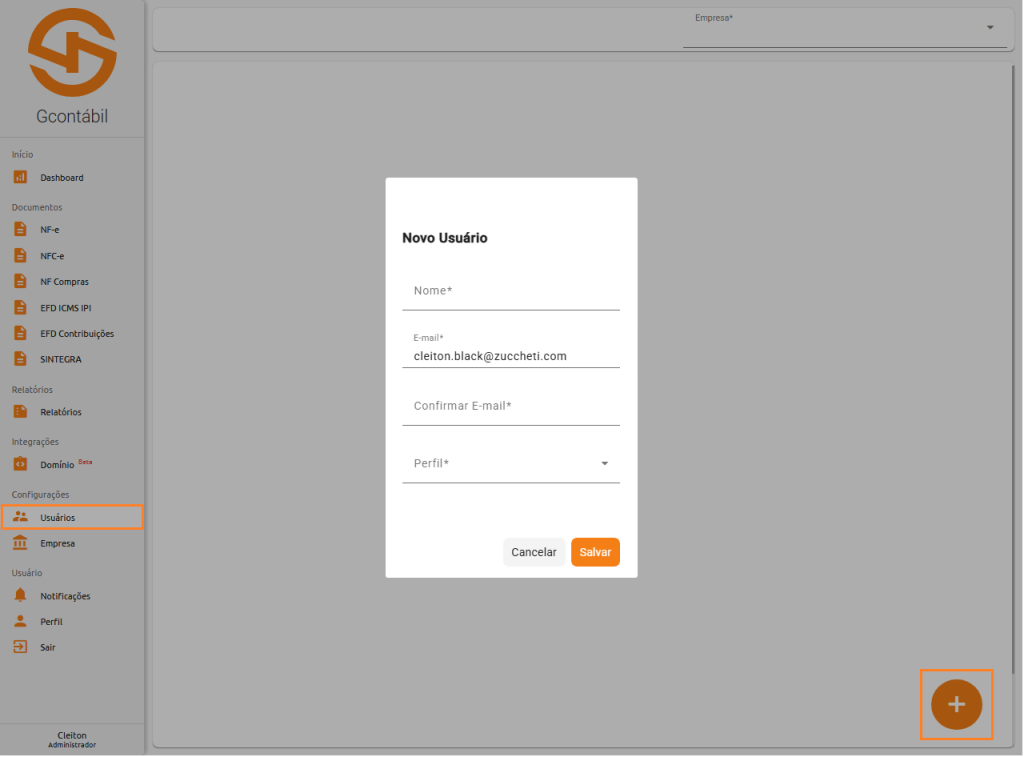Click the round plus add-user button
This screenshot has width=1024, height=757.
pos(956,704)
